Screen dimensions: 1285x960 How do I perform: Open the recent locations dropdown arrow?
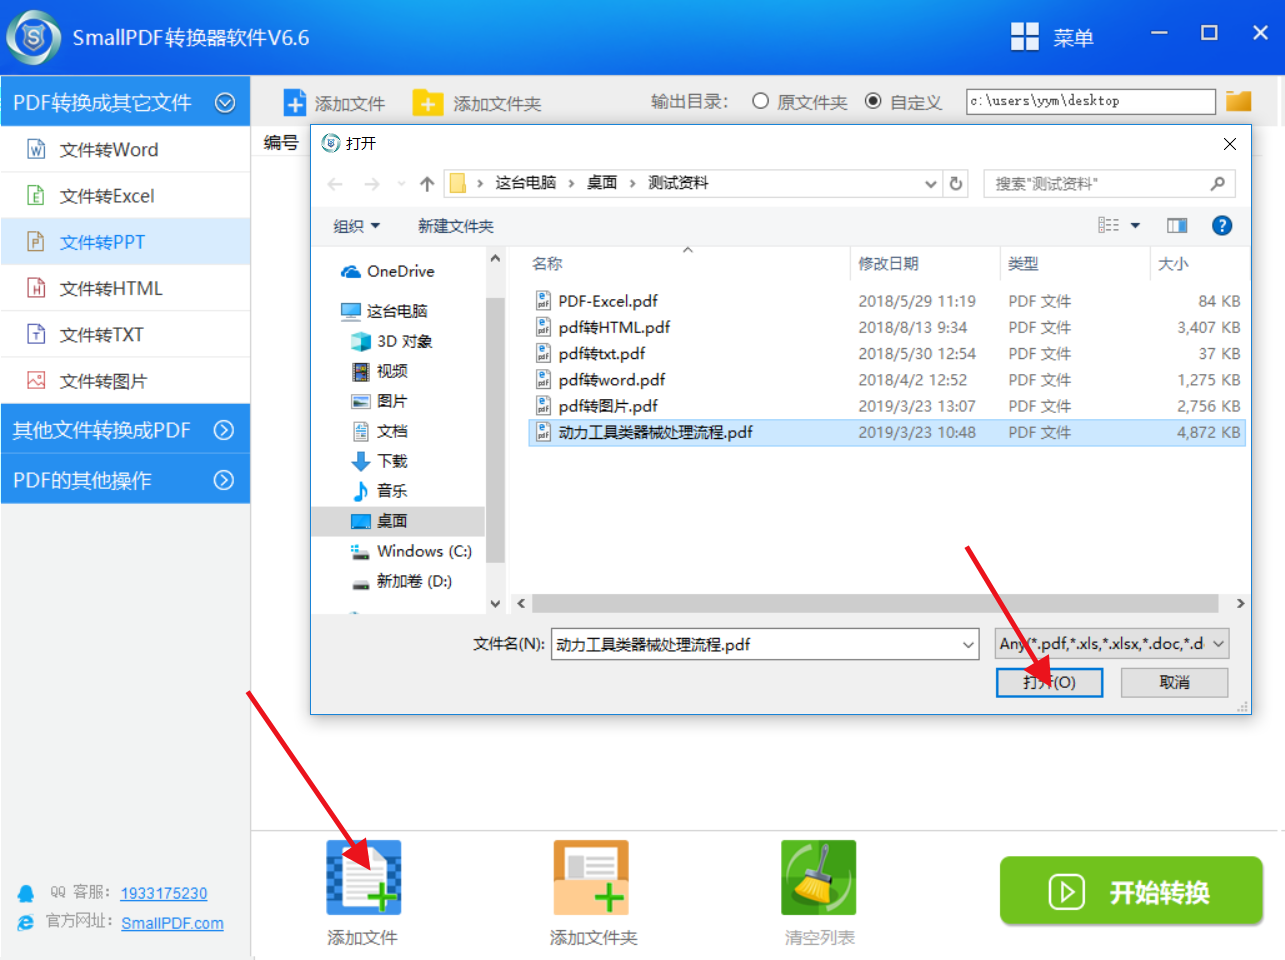(401, 184)
